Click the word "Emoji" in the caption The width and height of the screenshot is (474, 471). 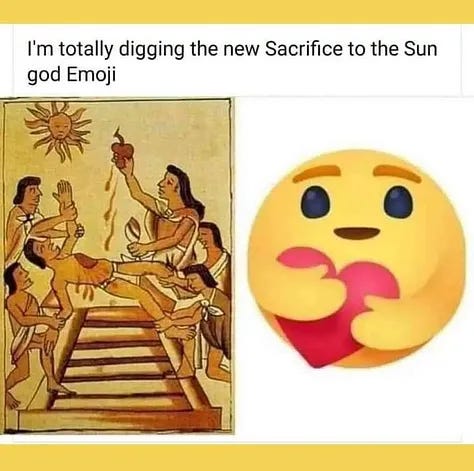coord(91,75)
